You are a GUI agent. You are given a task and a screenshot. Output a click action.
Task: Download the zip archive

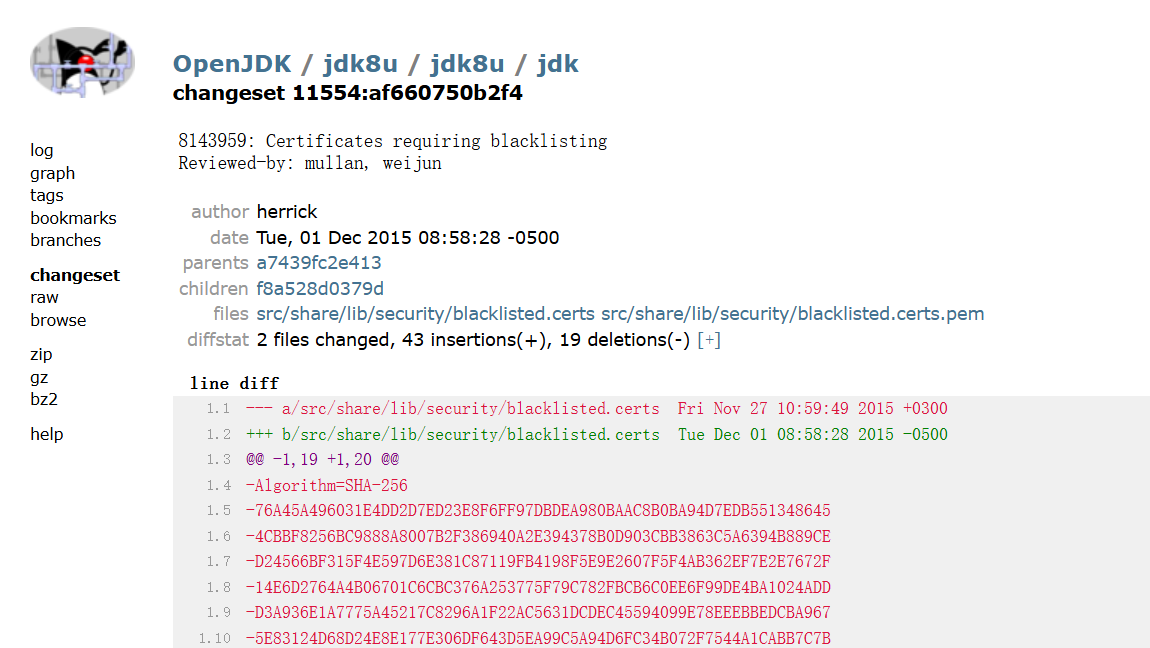[39, 354]
